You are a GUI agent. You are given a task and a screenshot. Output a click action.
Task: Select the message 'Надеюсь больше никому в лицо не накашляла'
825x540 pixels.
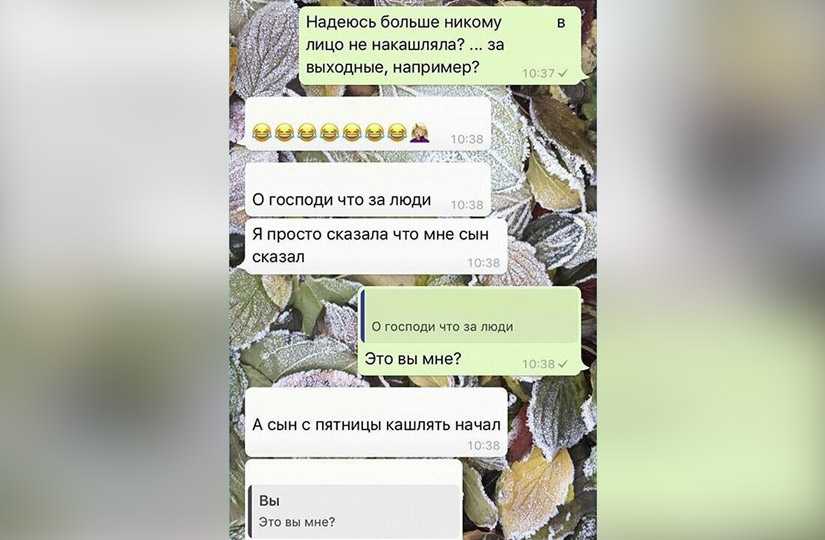click(x=440, y=45)
